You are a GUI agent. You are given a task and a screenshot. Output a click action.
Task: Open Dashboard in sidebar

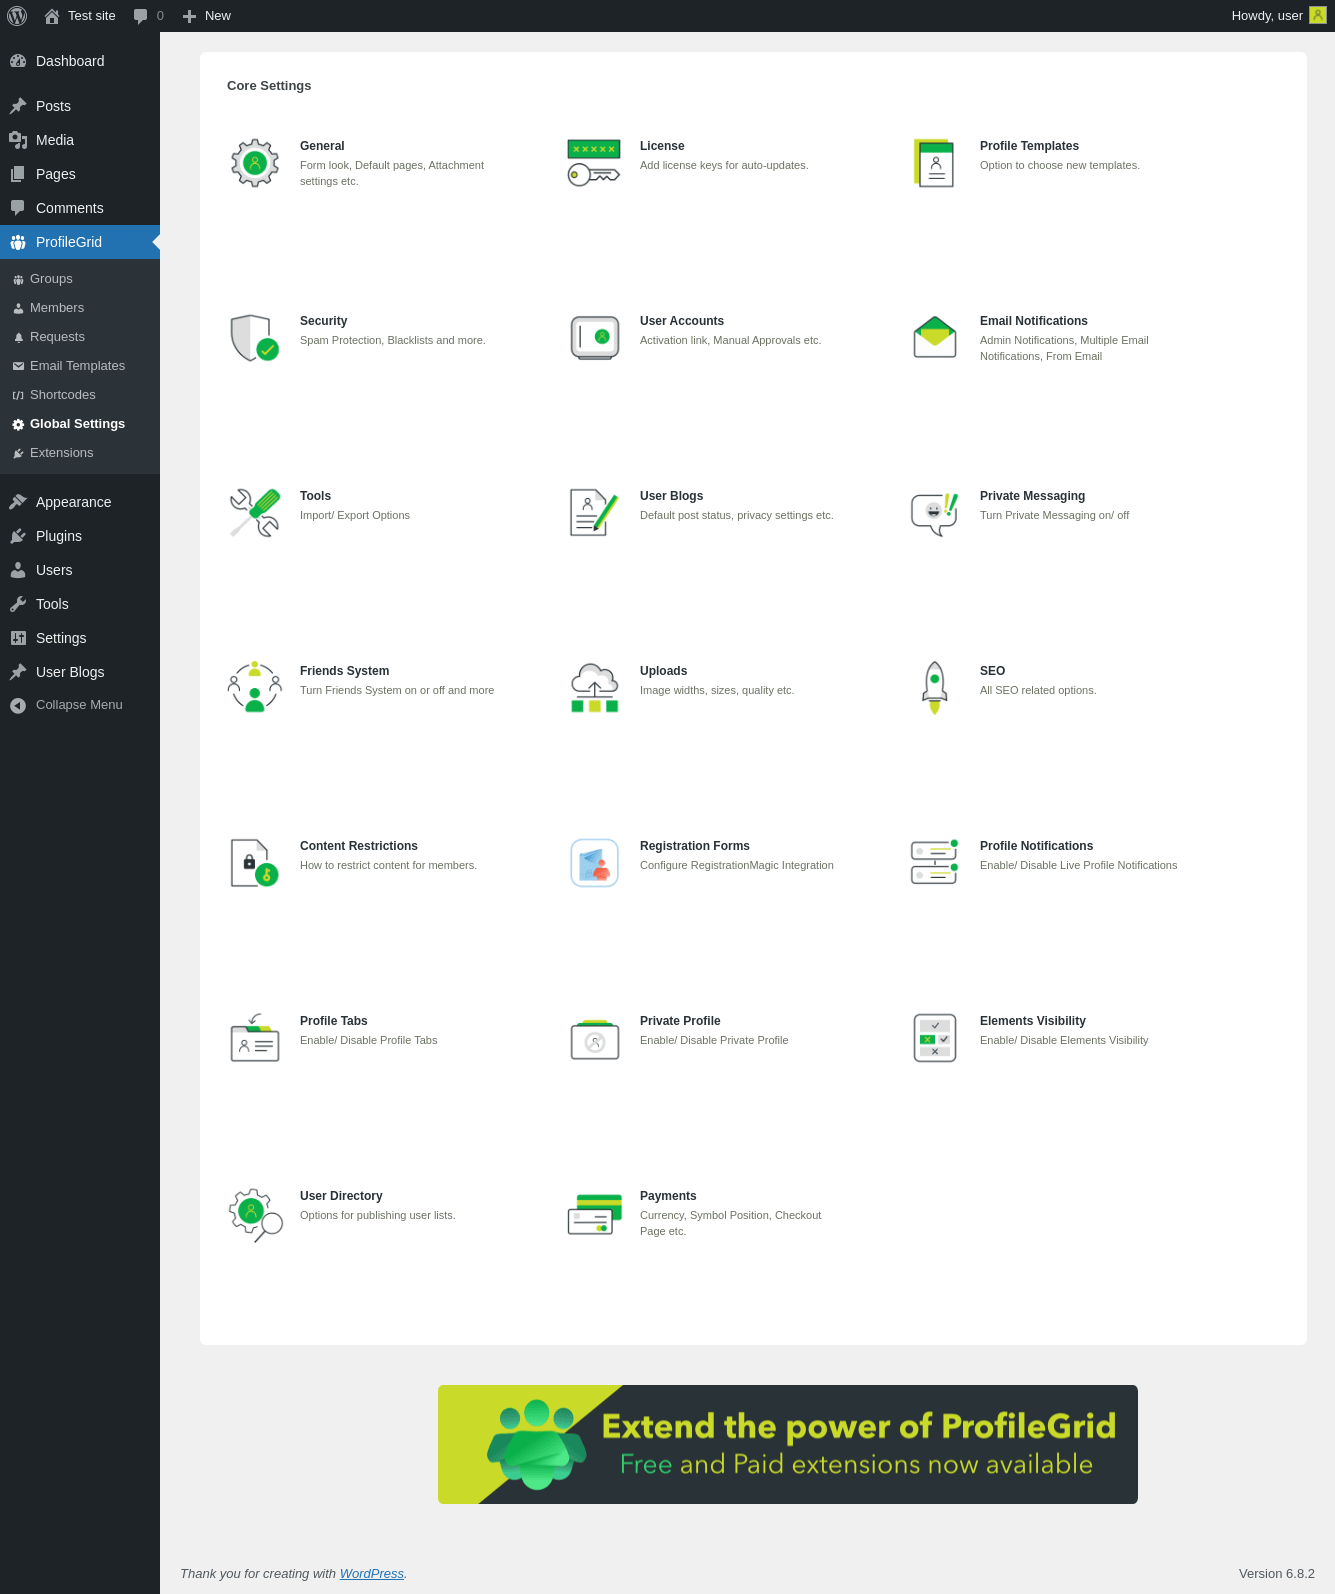coord(80,61)
